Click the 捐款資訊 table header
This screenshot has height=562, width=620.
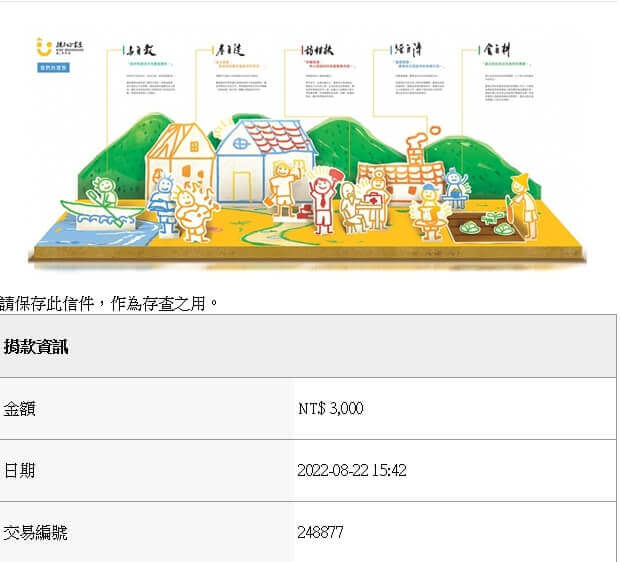pyautogui.click(x=35, y=346)
